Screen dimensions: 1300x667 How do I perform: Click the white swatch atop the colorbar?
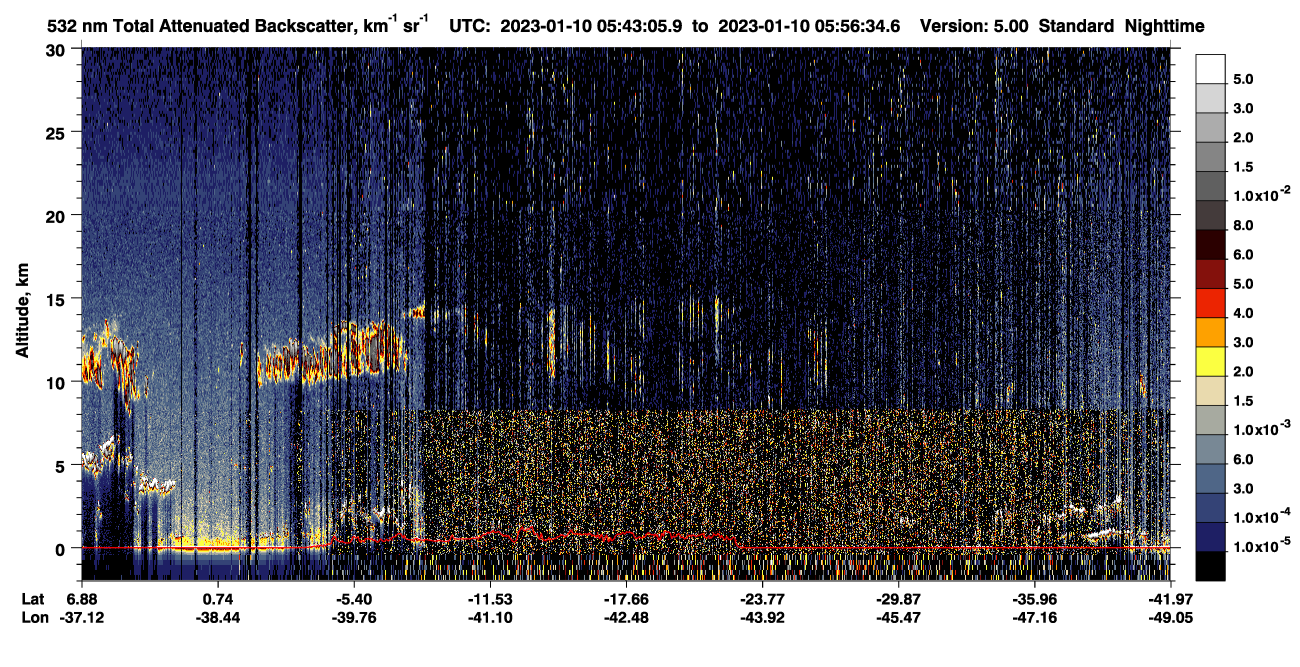tap(1210, 68)
